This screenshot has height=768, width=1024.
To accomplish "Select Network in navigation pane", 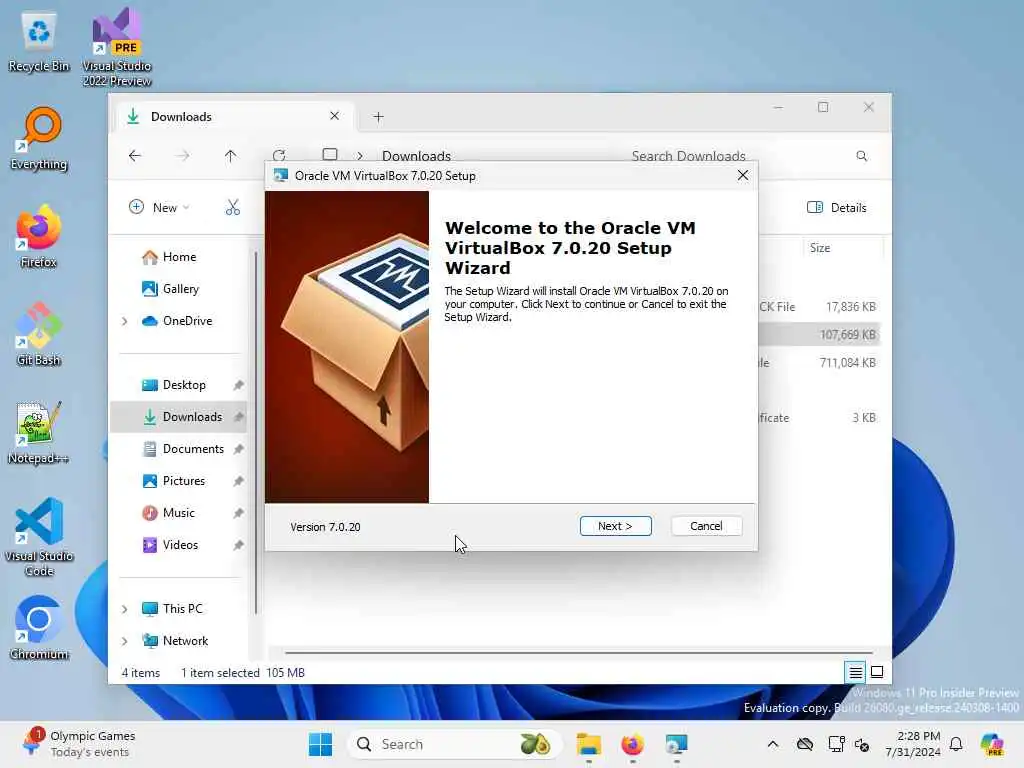I will point(176,641).
